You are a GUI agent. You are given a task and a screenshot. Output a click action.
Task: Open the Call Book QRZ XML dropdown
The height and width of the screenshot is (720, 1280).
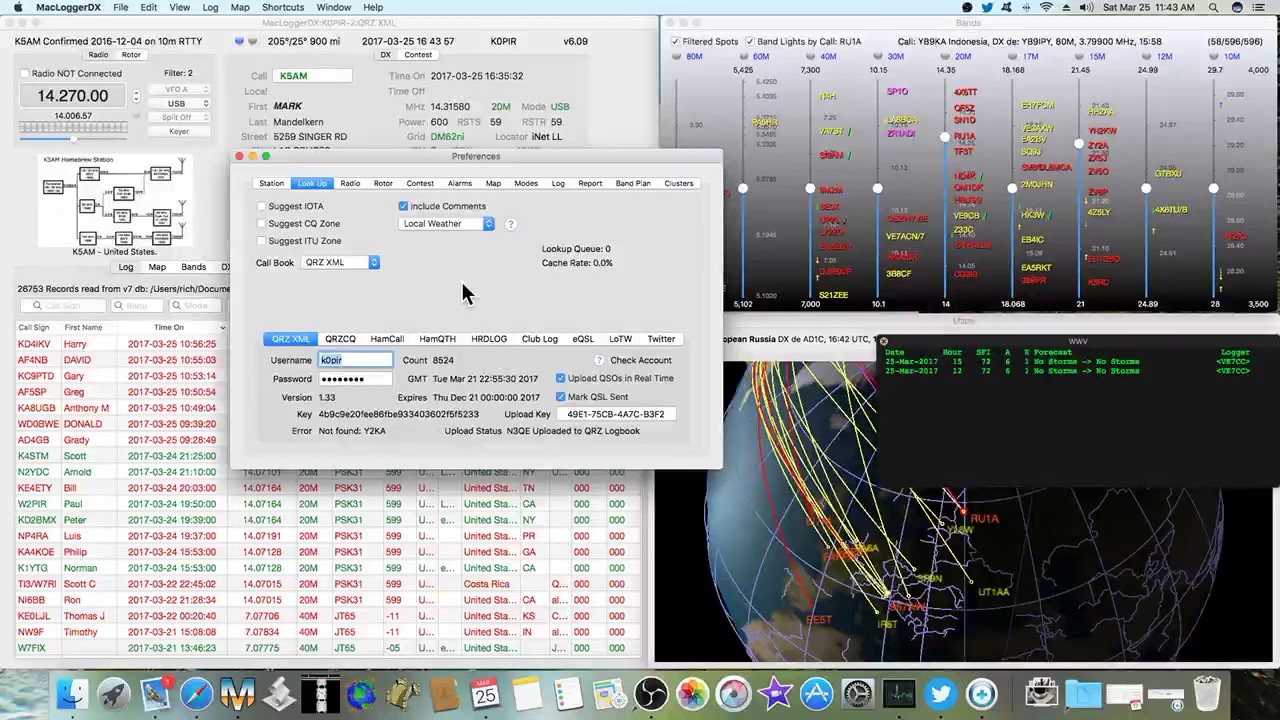pos(340,263)
